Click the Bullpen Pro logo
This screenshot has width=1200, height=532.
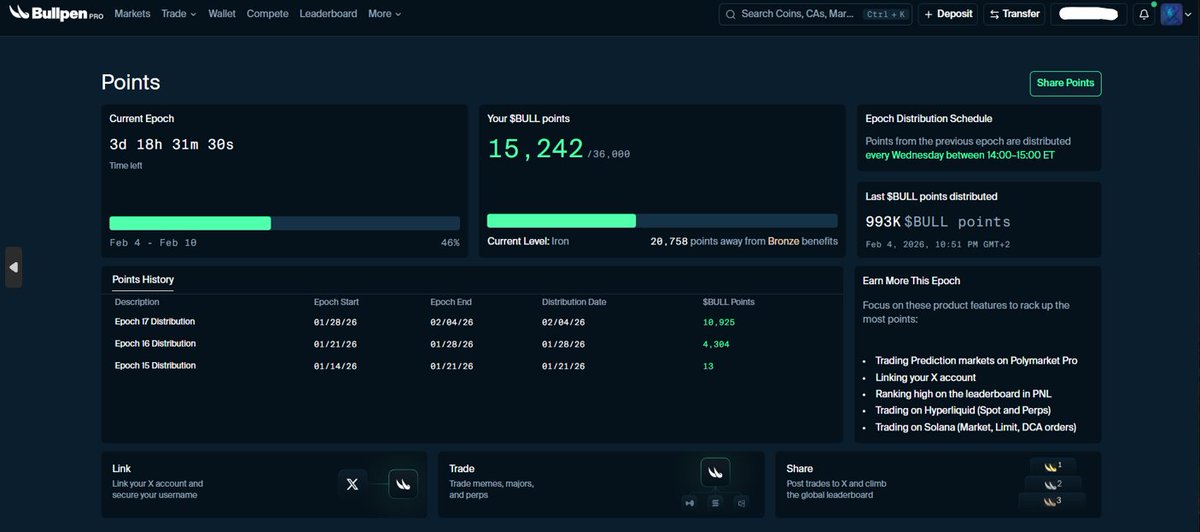pos(56,14)
